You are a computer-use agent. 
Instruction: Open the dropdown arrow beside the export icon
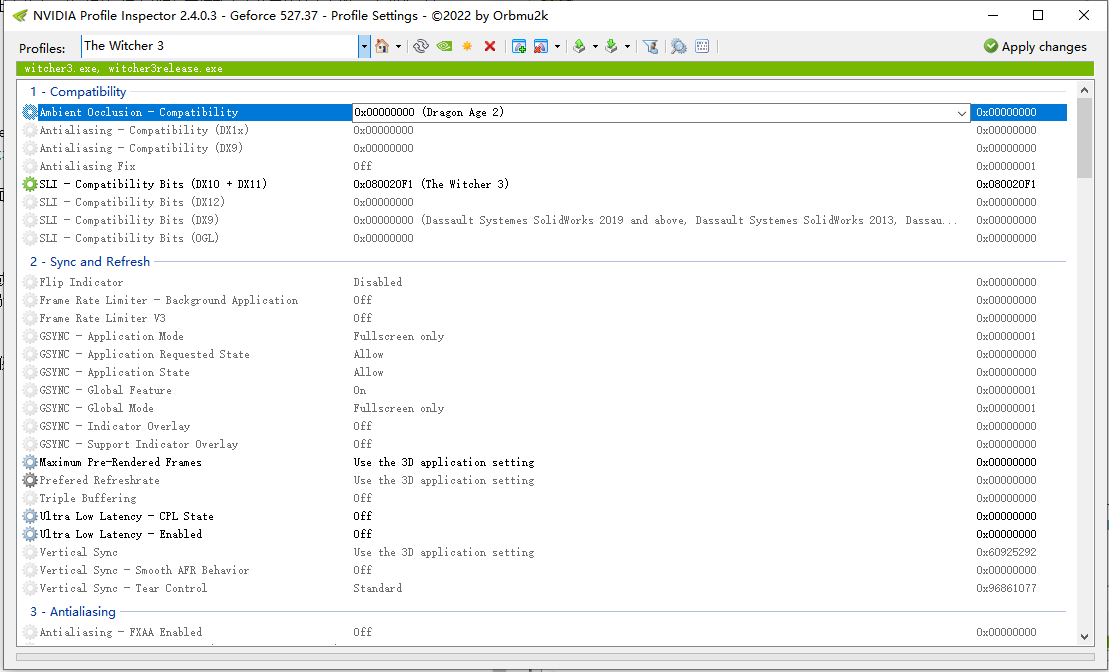click(x=595, y=46)
